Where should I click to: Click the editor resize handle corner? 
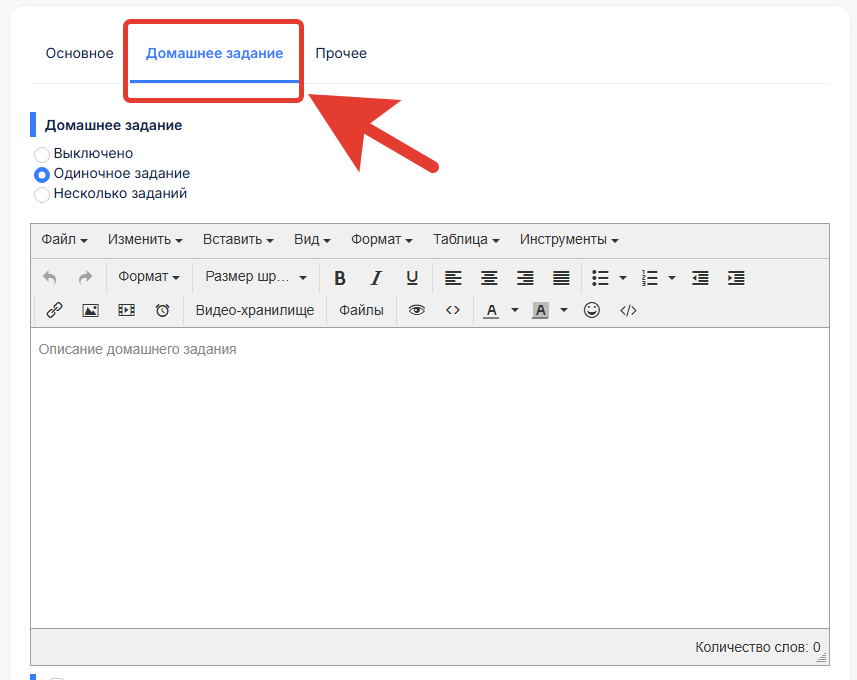tap(821, 658)
